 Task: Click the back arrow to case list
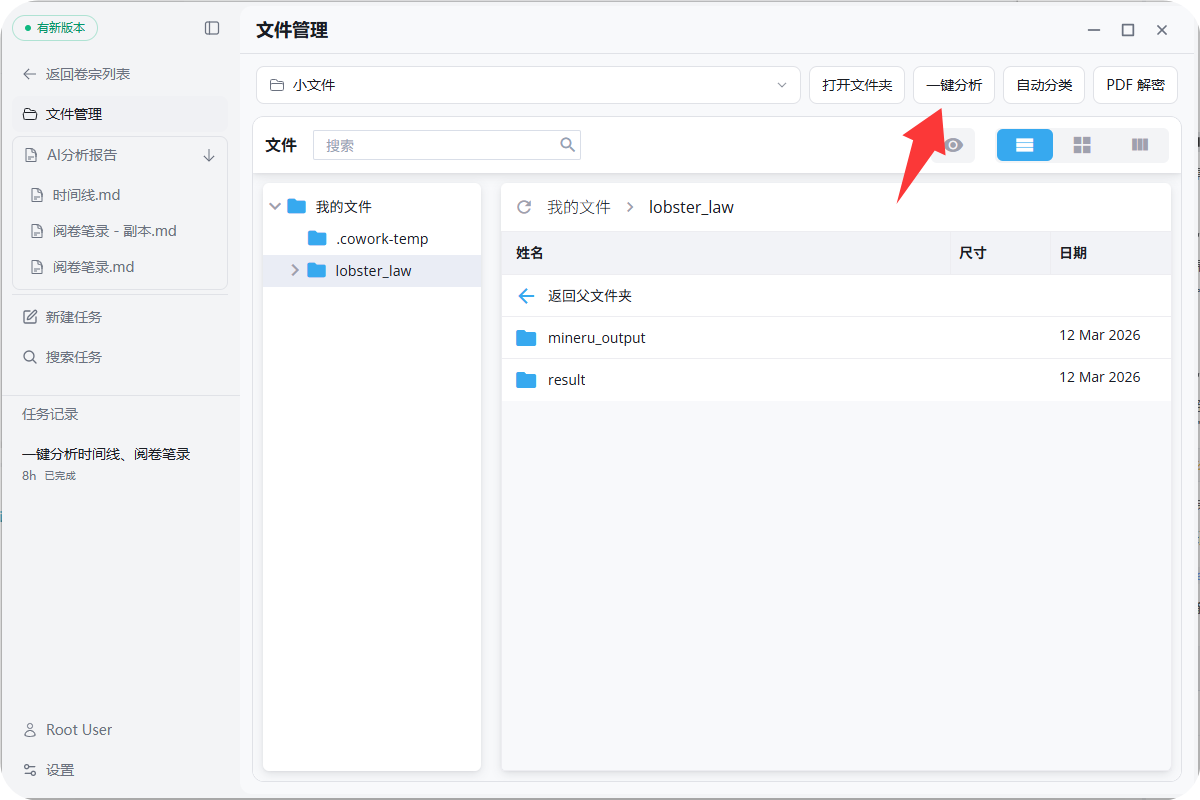[x=30, y=74]
